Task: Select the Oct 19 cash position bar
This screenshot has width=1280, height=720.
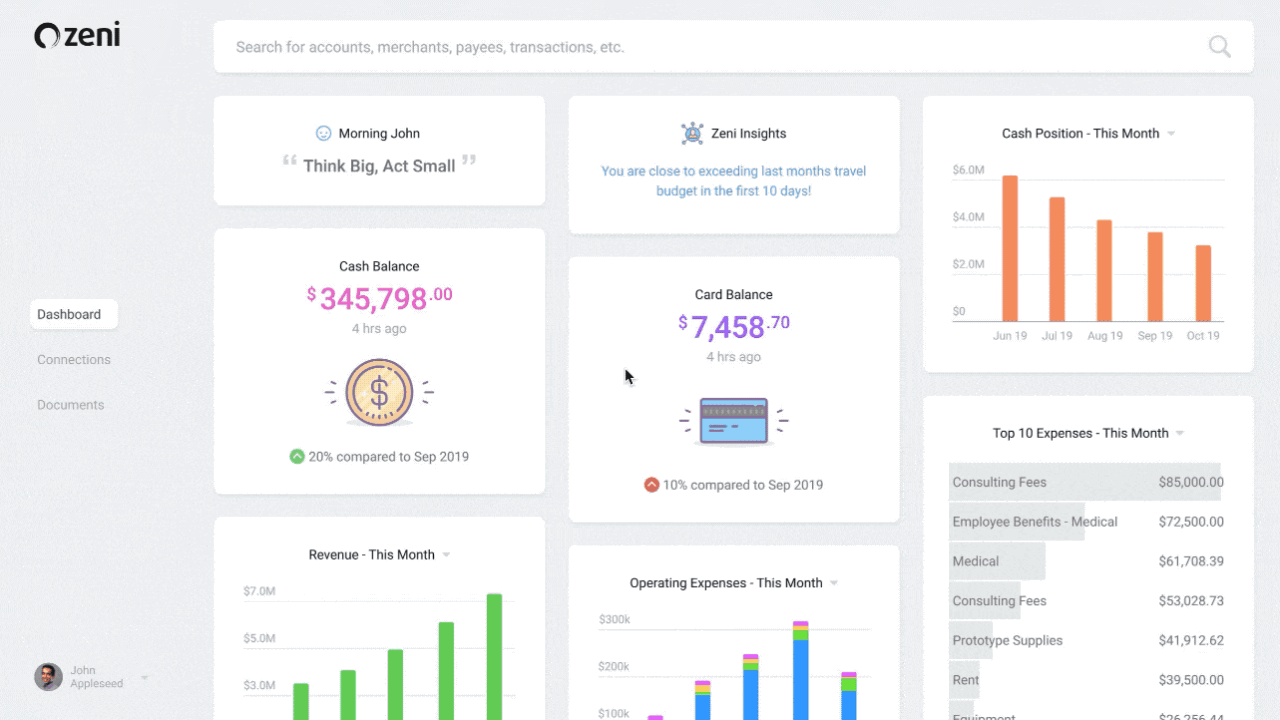Action: [1203, 283]
